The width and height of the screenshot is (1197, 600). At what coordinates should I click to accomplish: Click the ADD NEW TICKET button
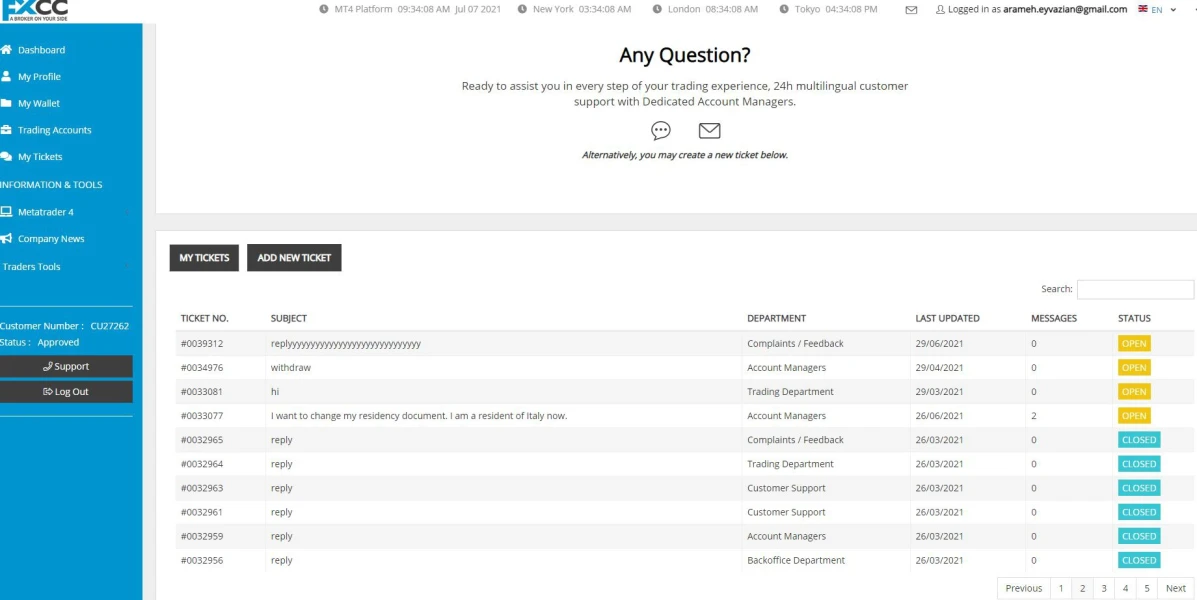pos(294,258)
